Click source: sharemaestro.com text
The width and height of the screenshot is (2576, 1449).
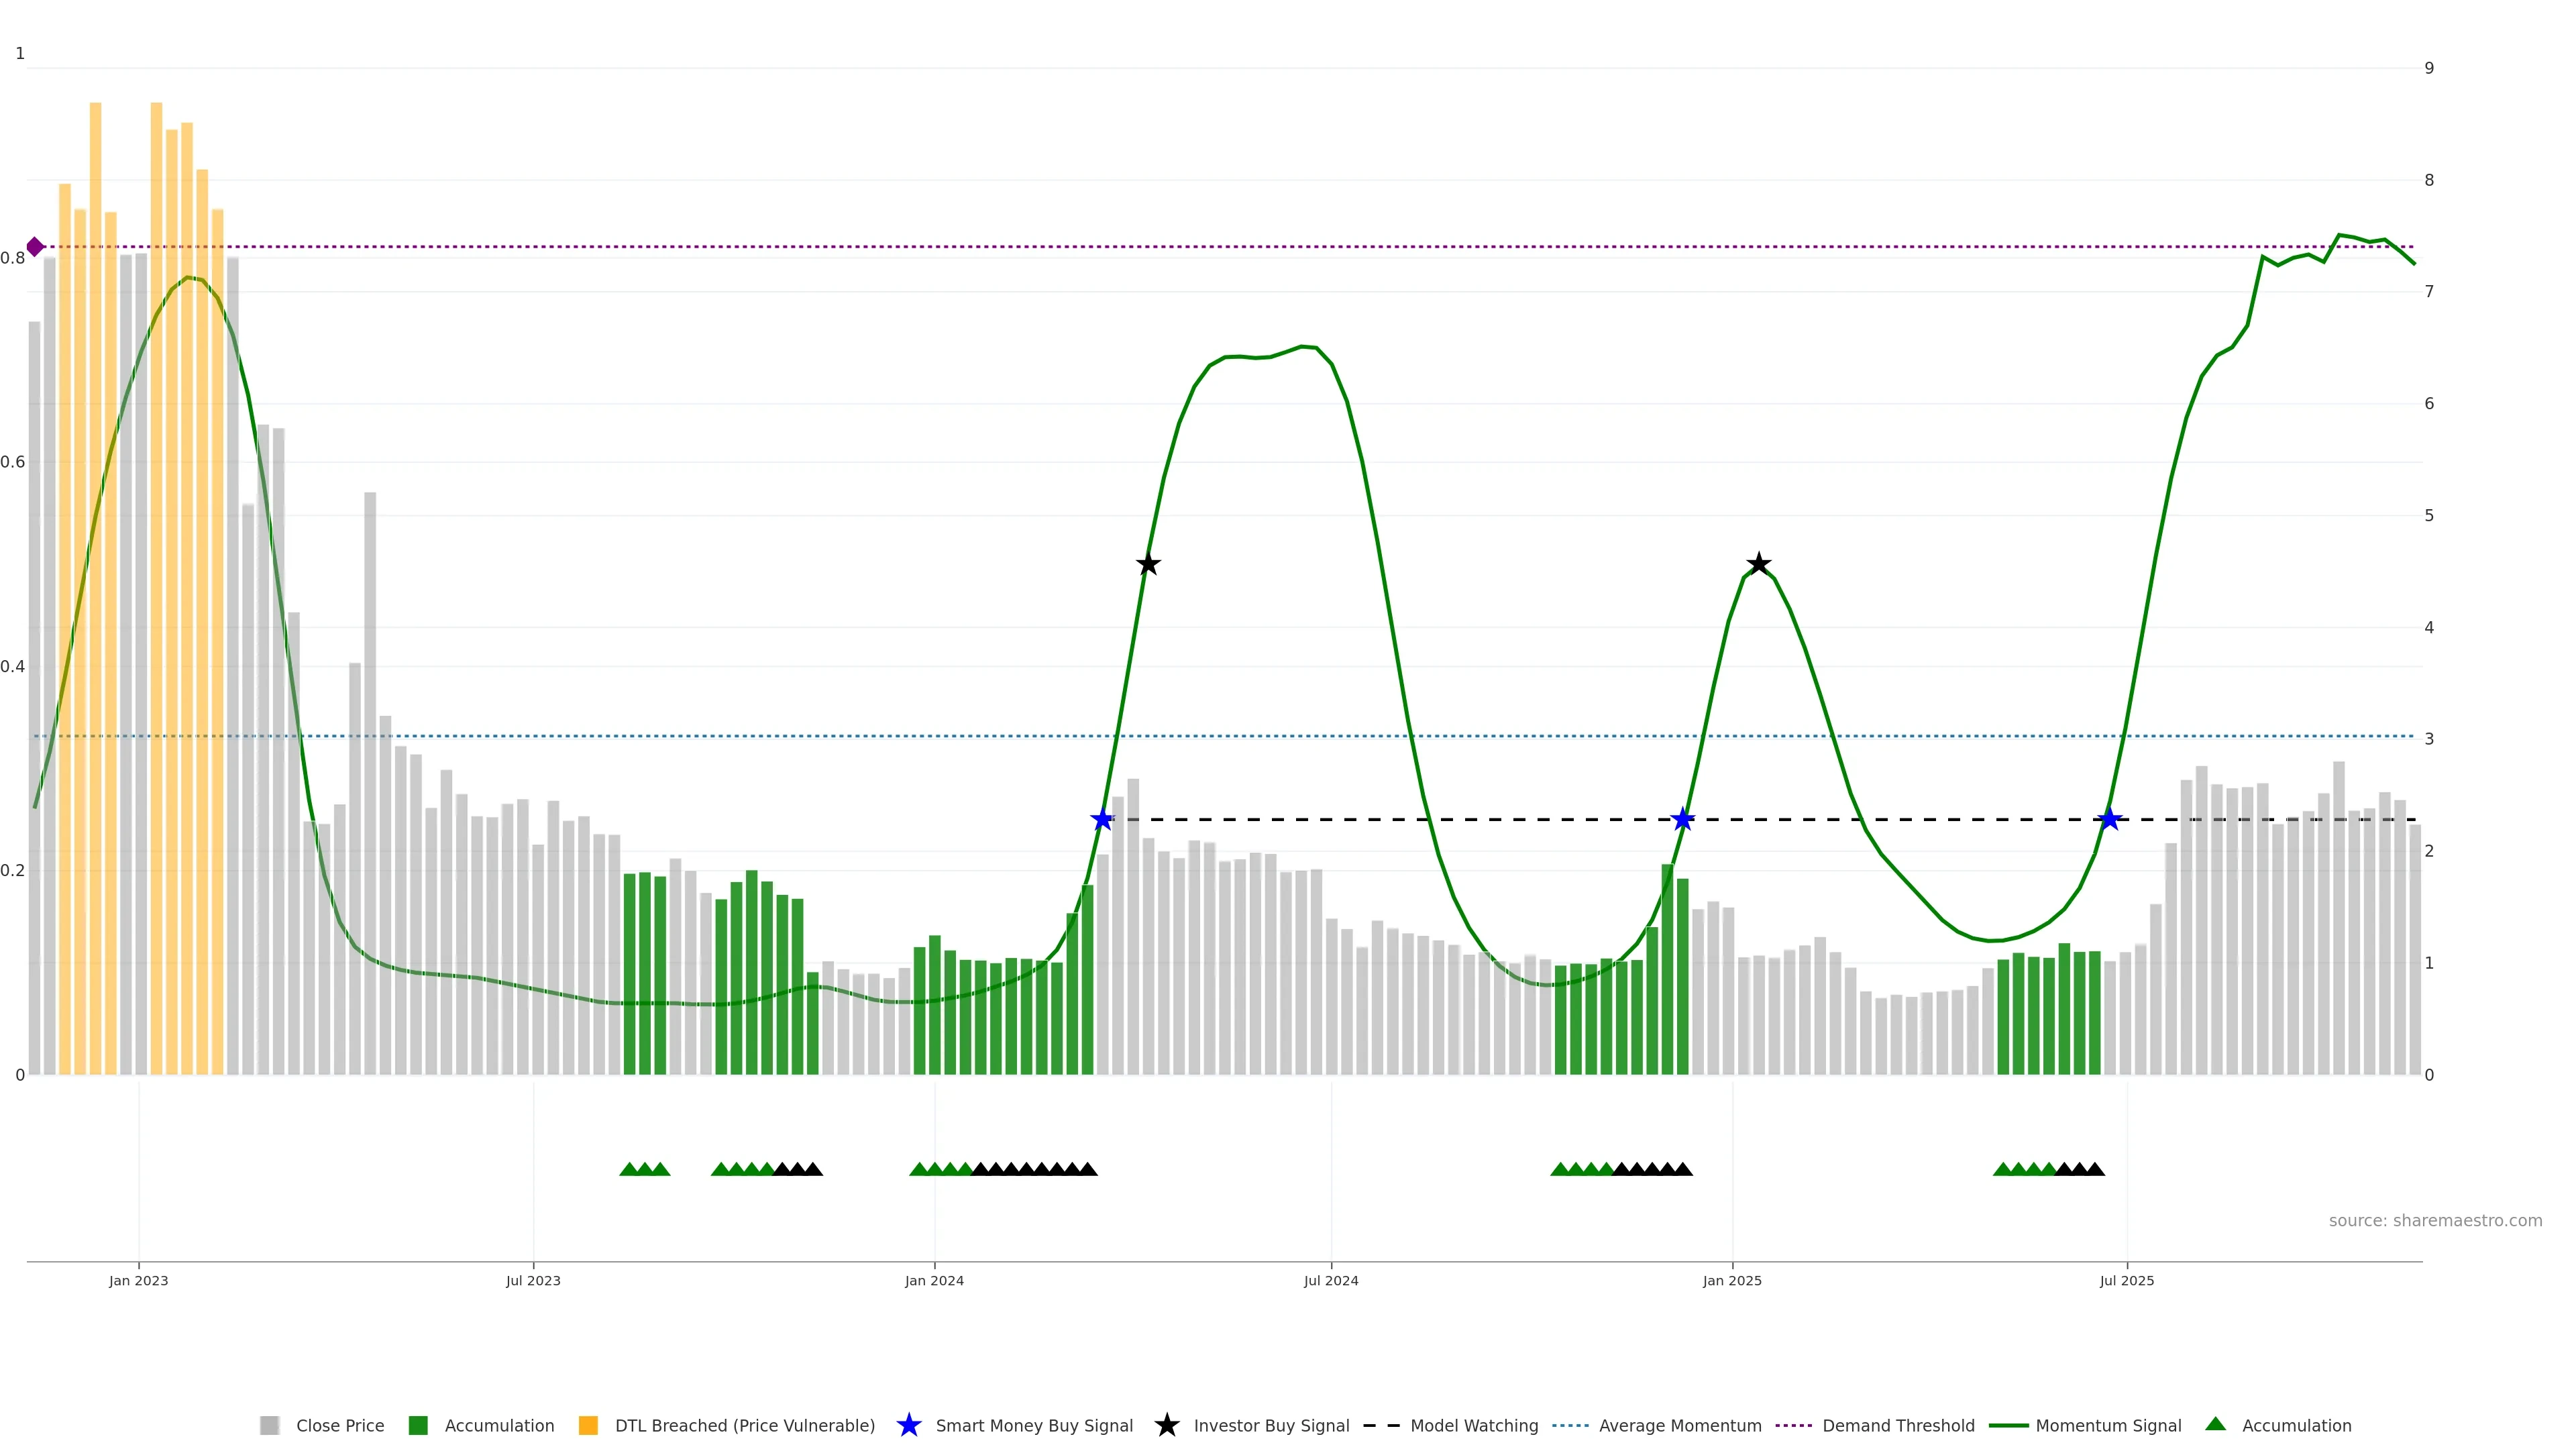2435,1220
